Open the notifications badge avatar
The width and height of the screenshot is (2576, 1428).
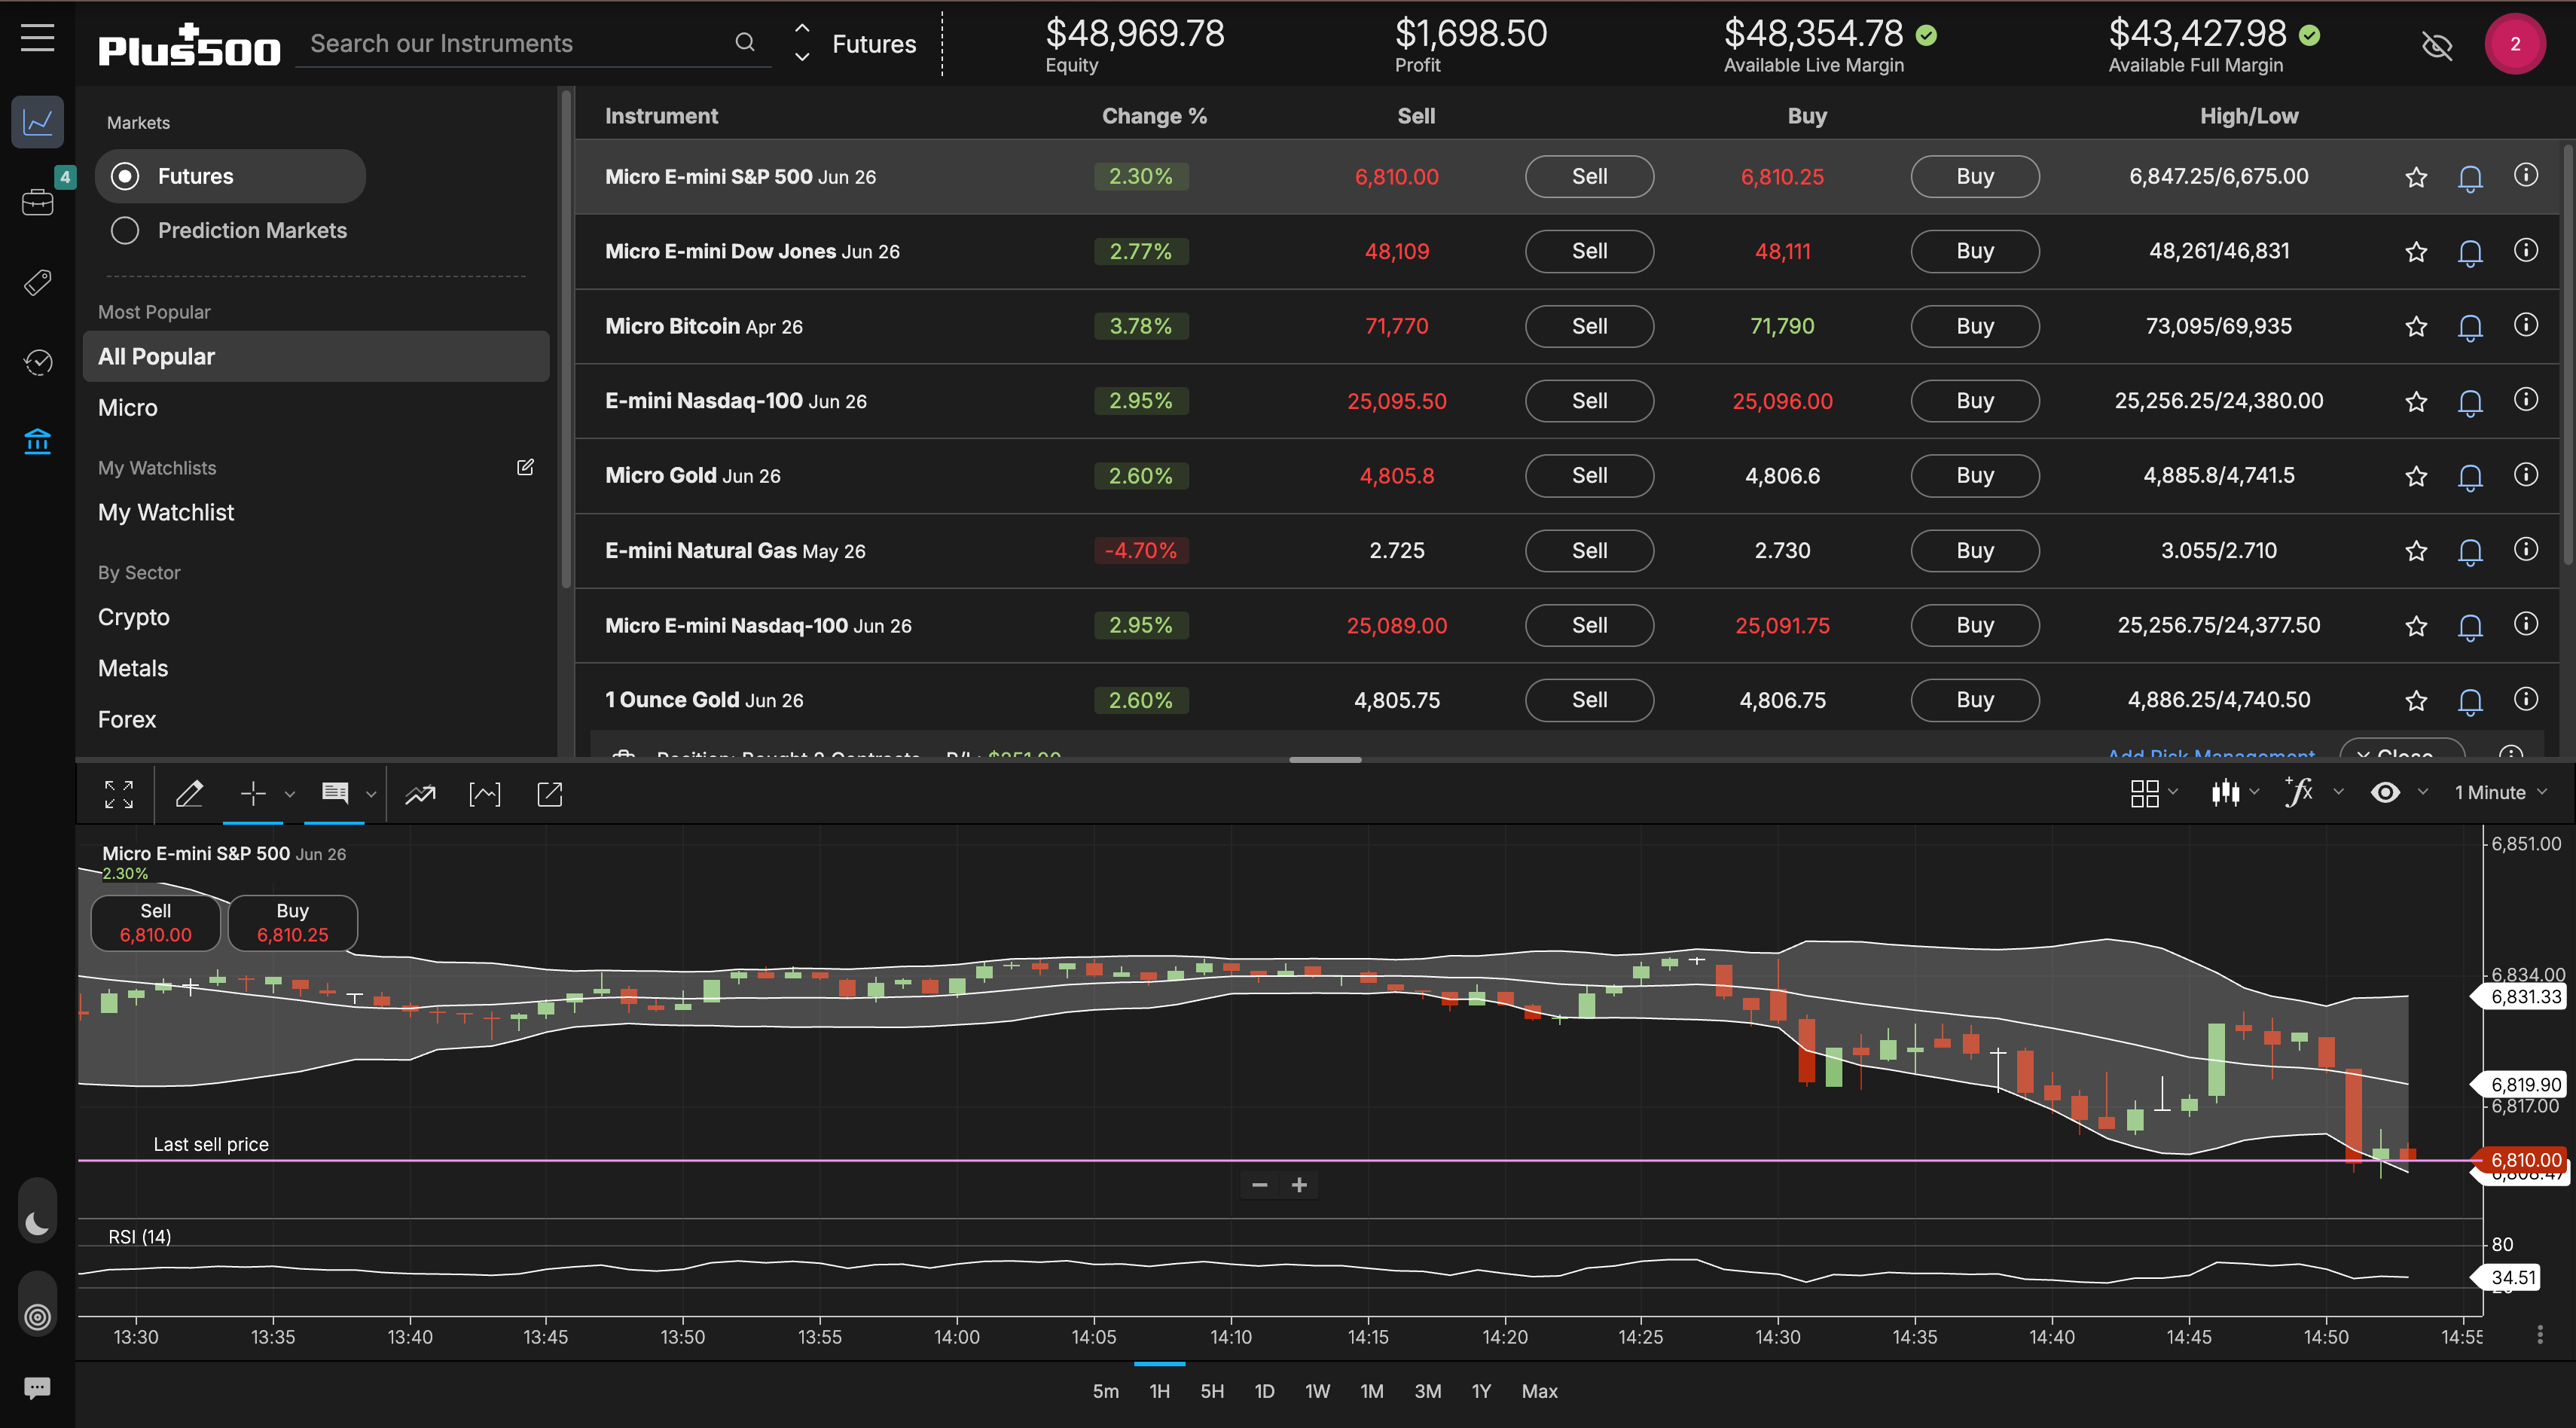(x=2515, y=44)
